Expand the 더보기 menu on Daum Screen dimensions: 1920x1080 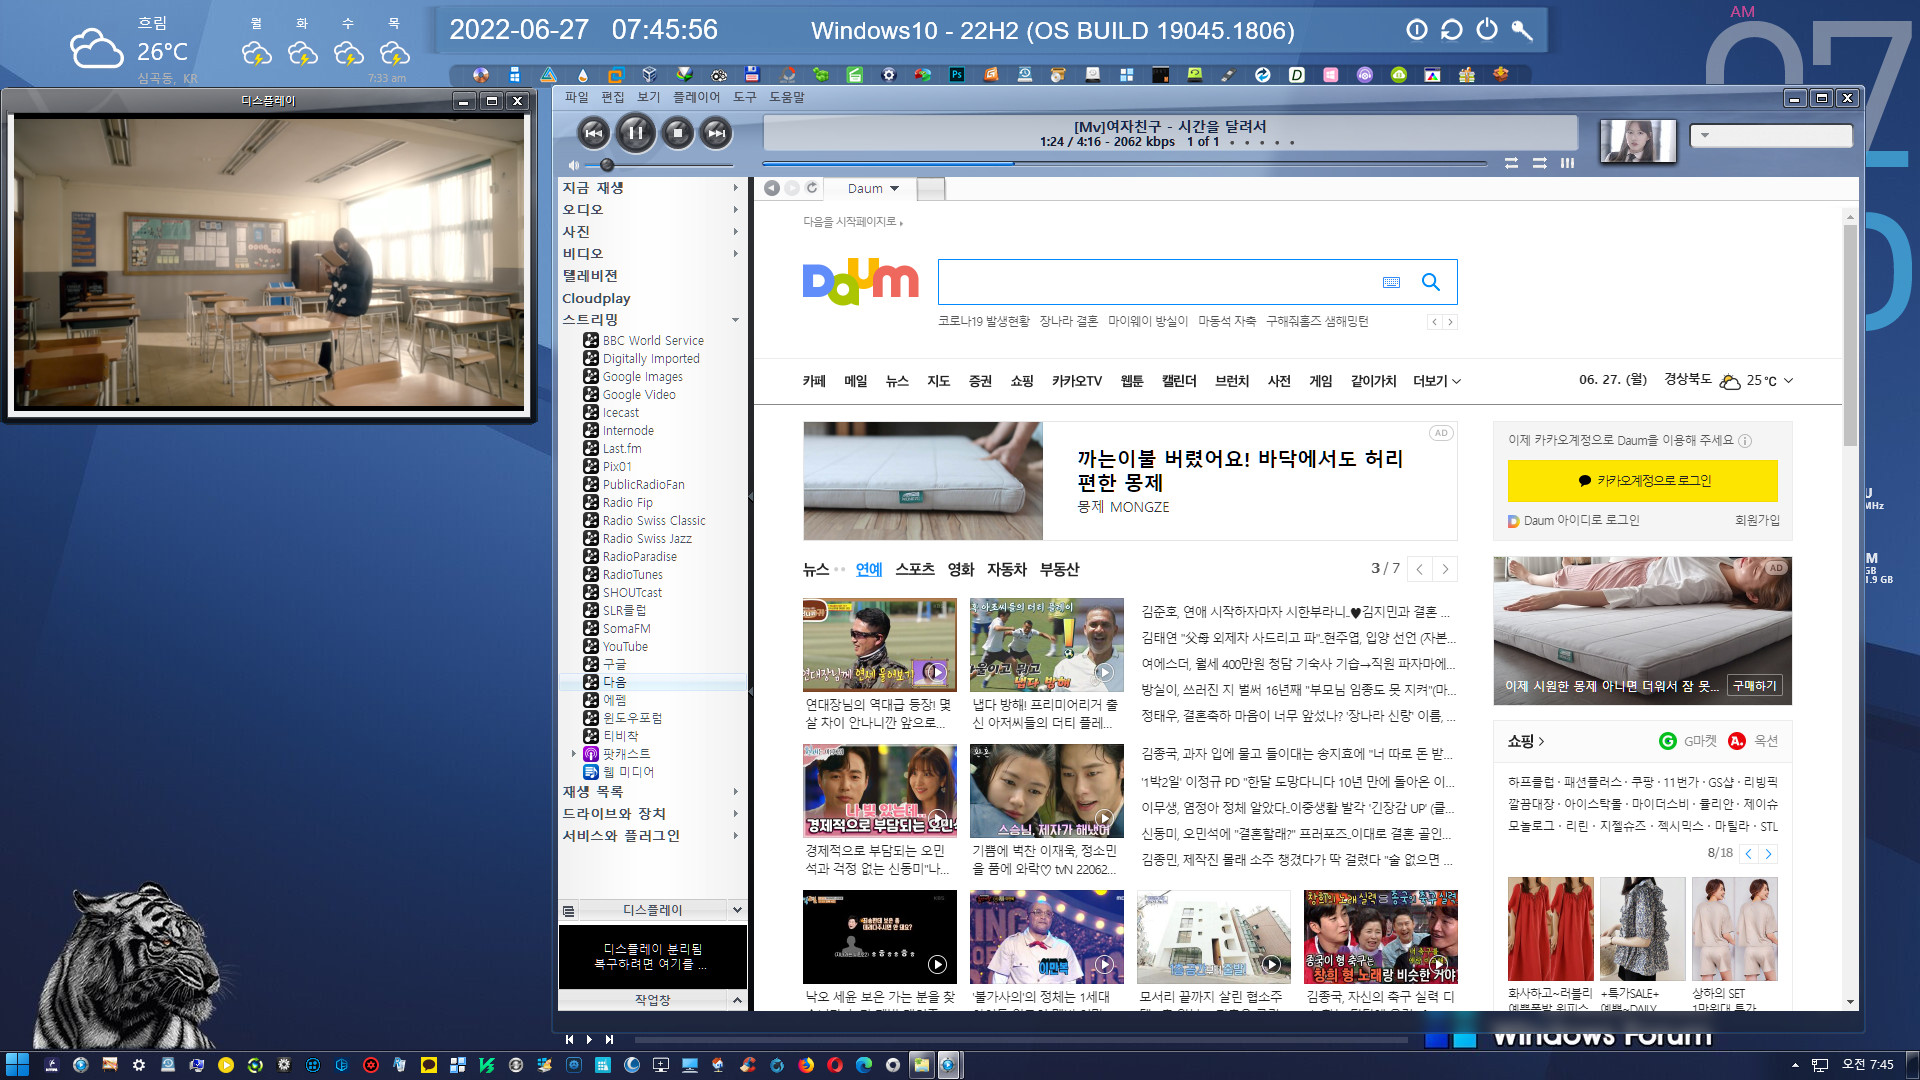(x=1437, y=381)
